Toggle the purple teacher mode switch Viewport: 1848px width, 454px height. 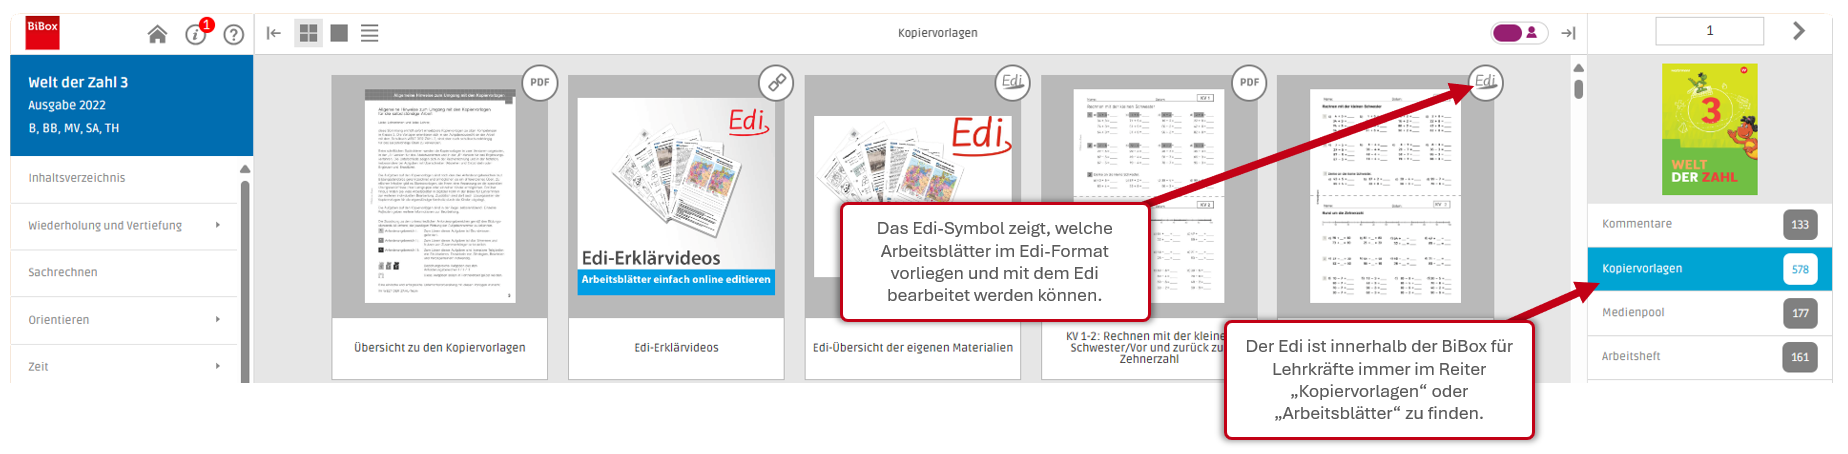point(1519,33)
